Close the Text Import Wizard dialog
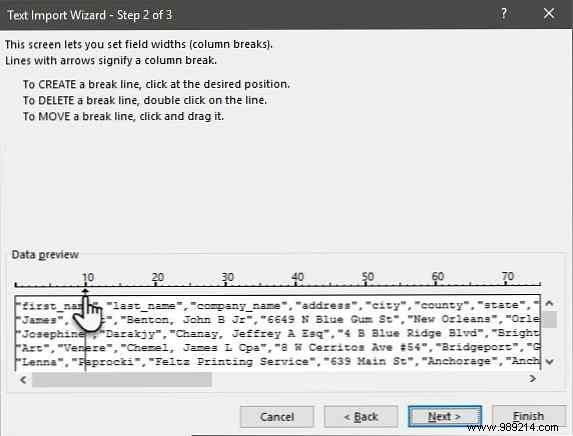The image size is (573, 436). [549, 14]
